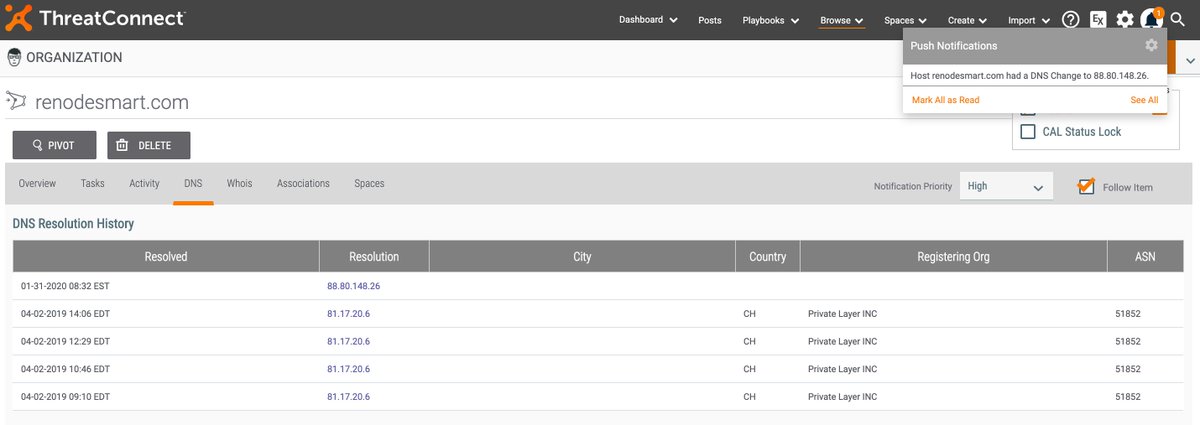Click Mark All as Read
Viewport: 1200px width, 425px height.
(945, 100)
